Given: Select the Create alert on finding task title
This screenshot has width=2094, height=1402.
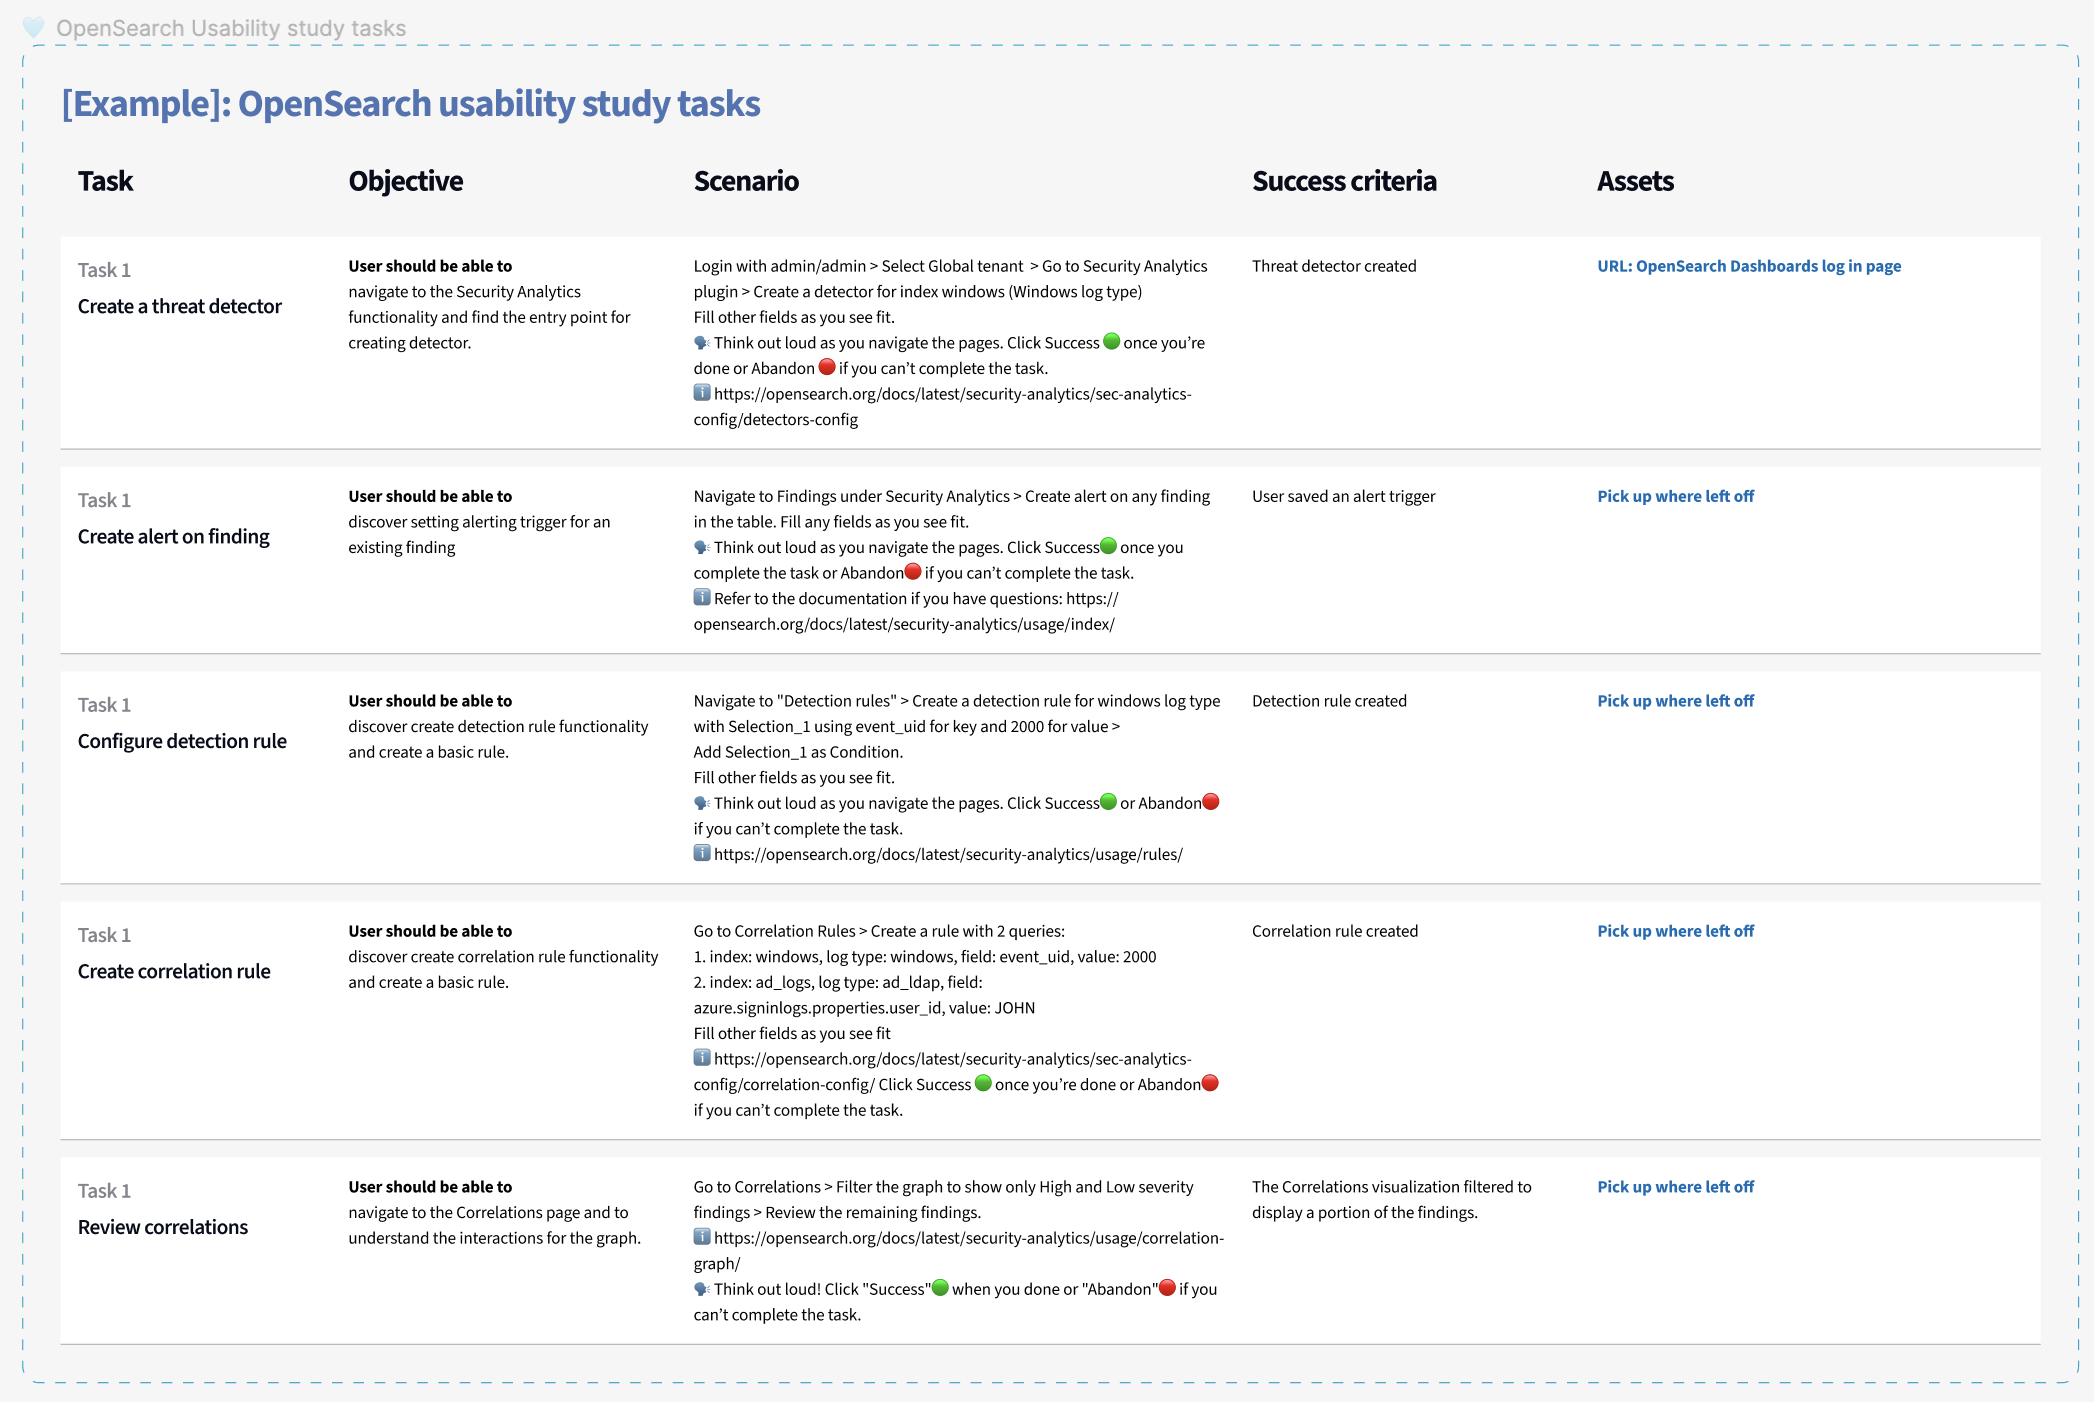Looking at the screenshot, I should [174, 536].
